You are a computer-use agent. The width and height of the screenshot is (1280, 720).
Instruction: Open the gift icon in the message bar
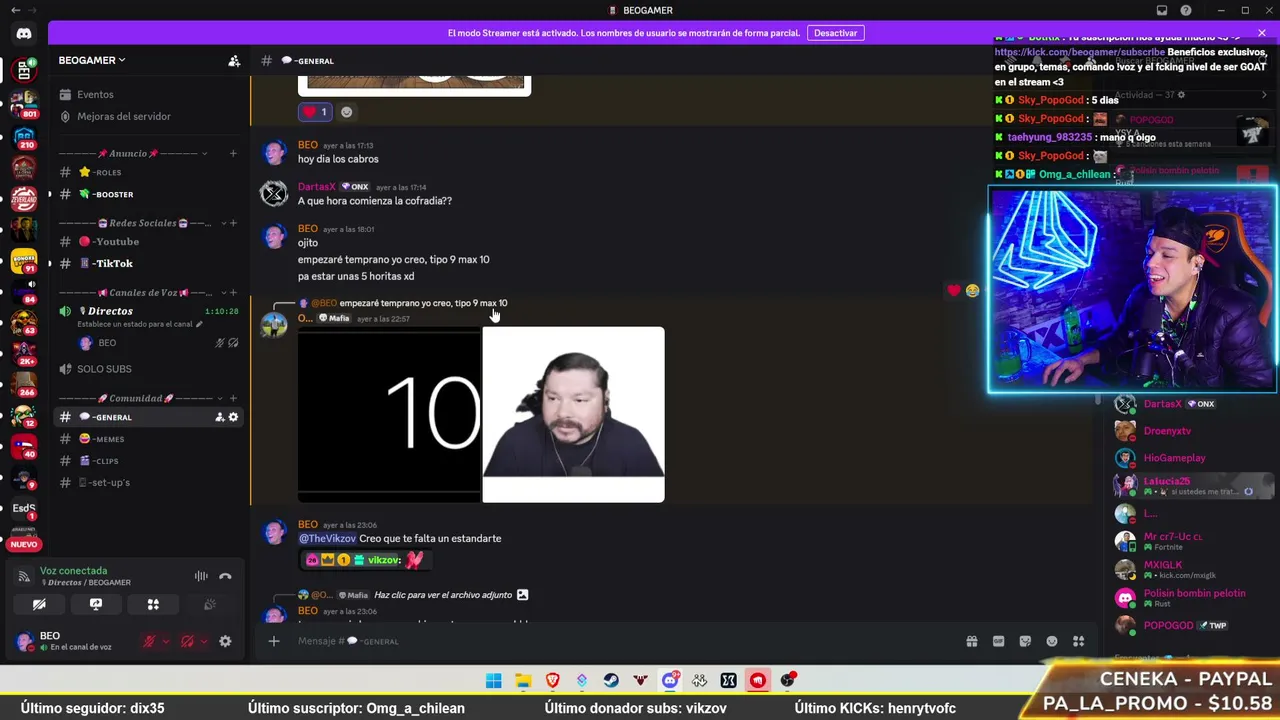point(971,641)
